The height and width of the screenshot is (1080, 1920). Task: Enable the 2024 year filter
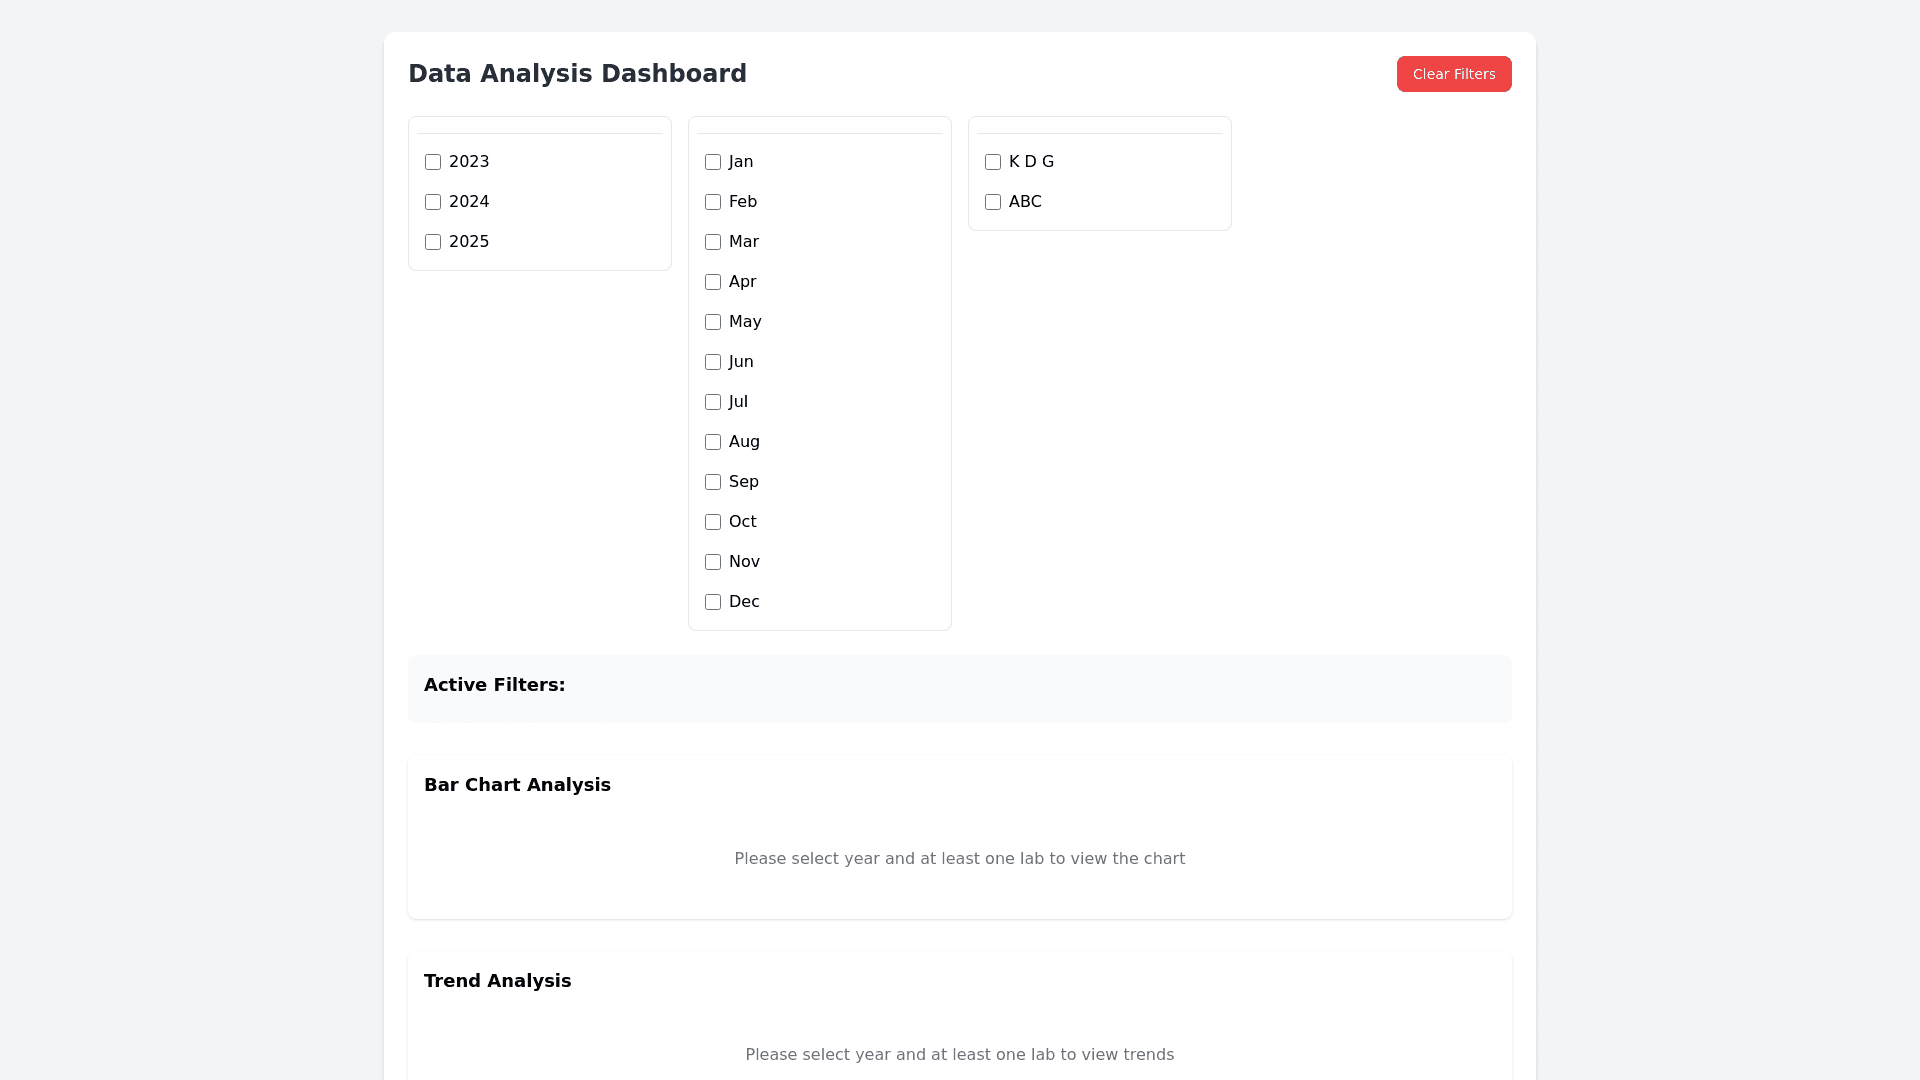click(433, 202)
